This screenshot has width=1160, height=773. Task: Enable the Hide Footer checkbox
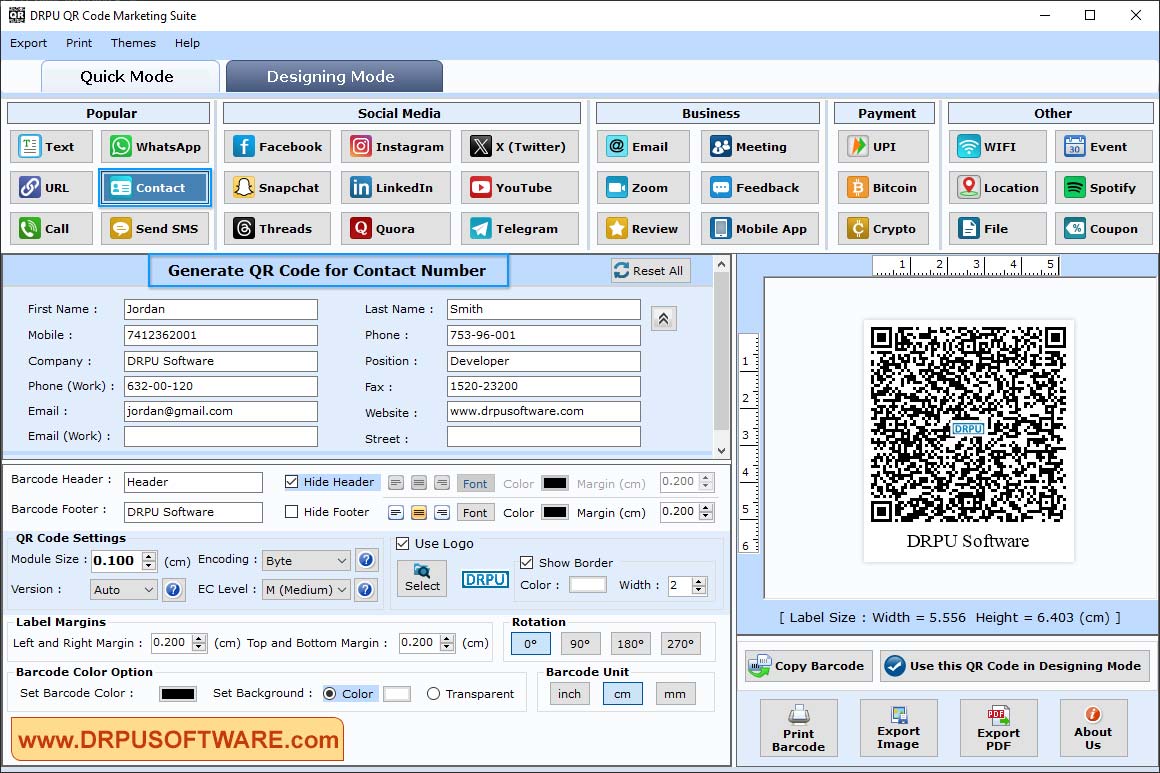pyautogui.click(x=291, y=512)
